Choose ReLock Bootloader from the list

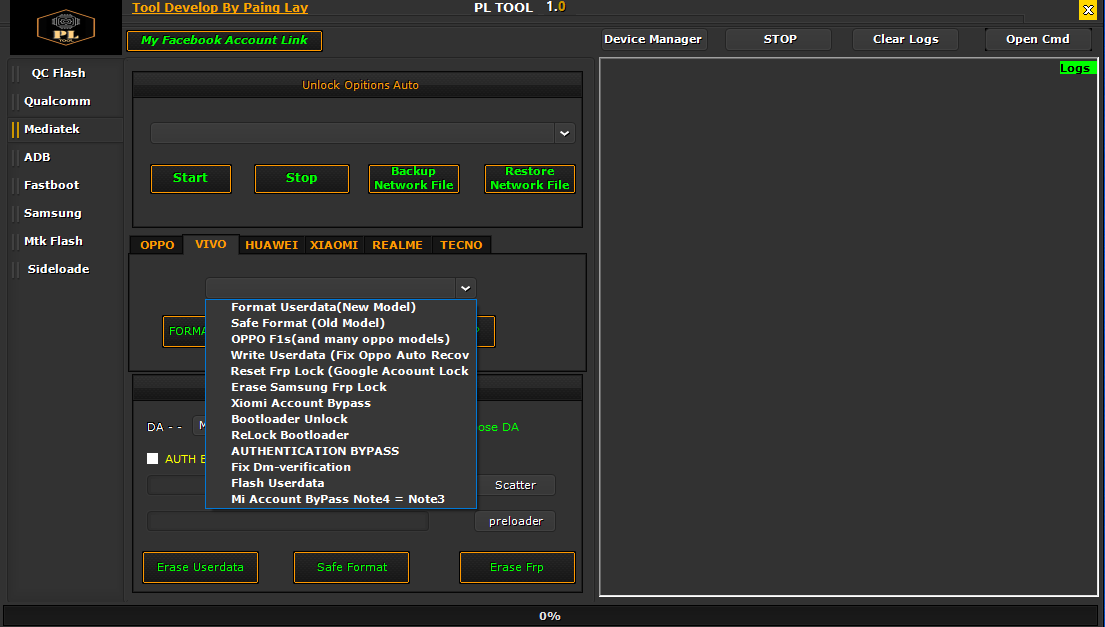point(341,435)
